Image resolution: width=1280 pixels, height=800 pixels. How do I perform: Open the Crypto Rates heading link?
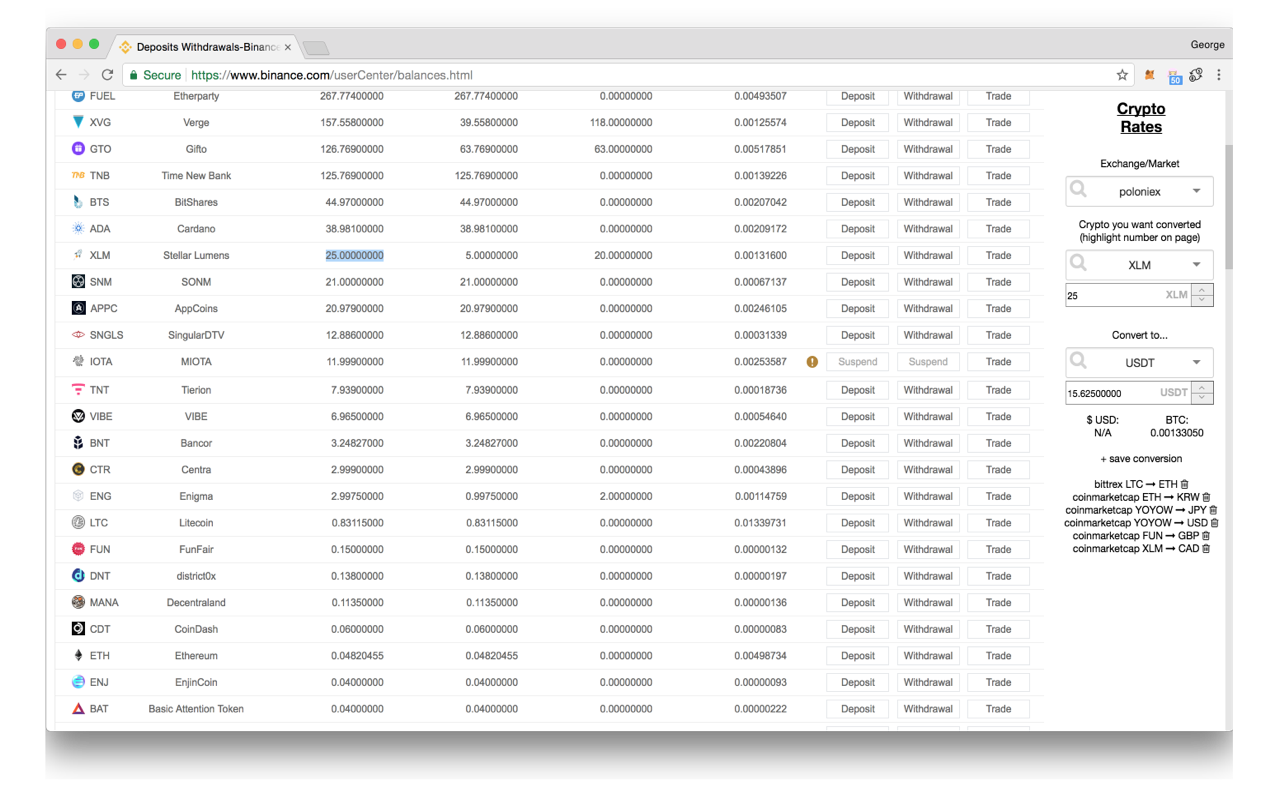coord(1141,118)
